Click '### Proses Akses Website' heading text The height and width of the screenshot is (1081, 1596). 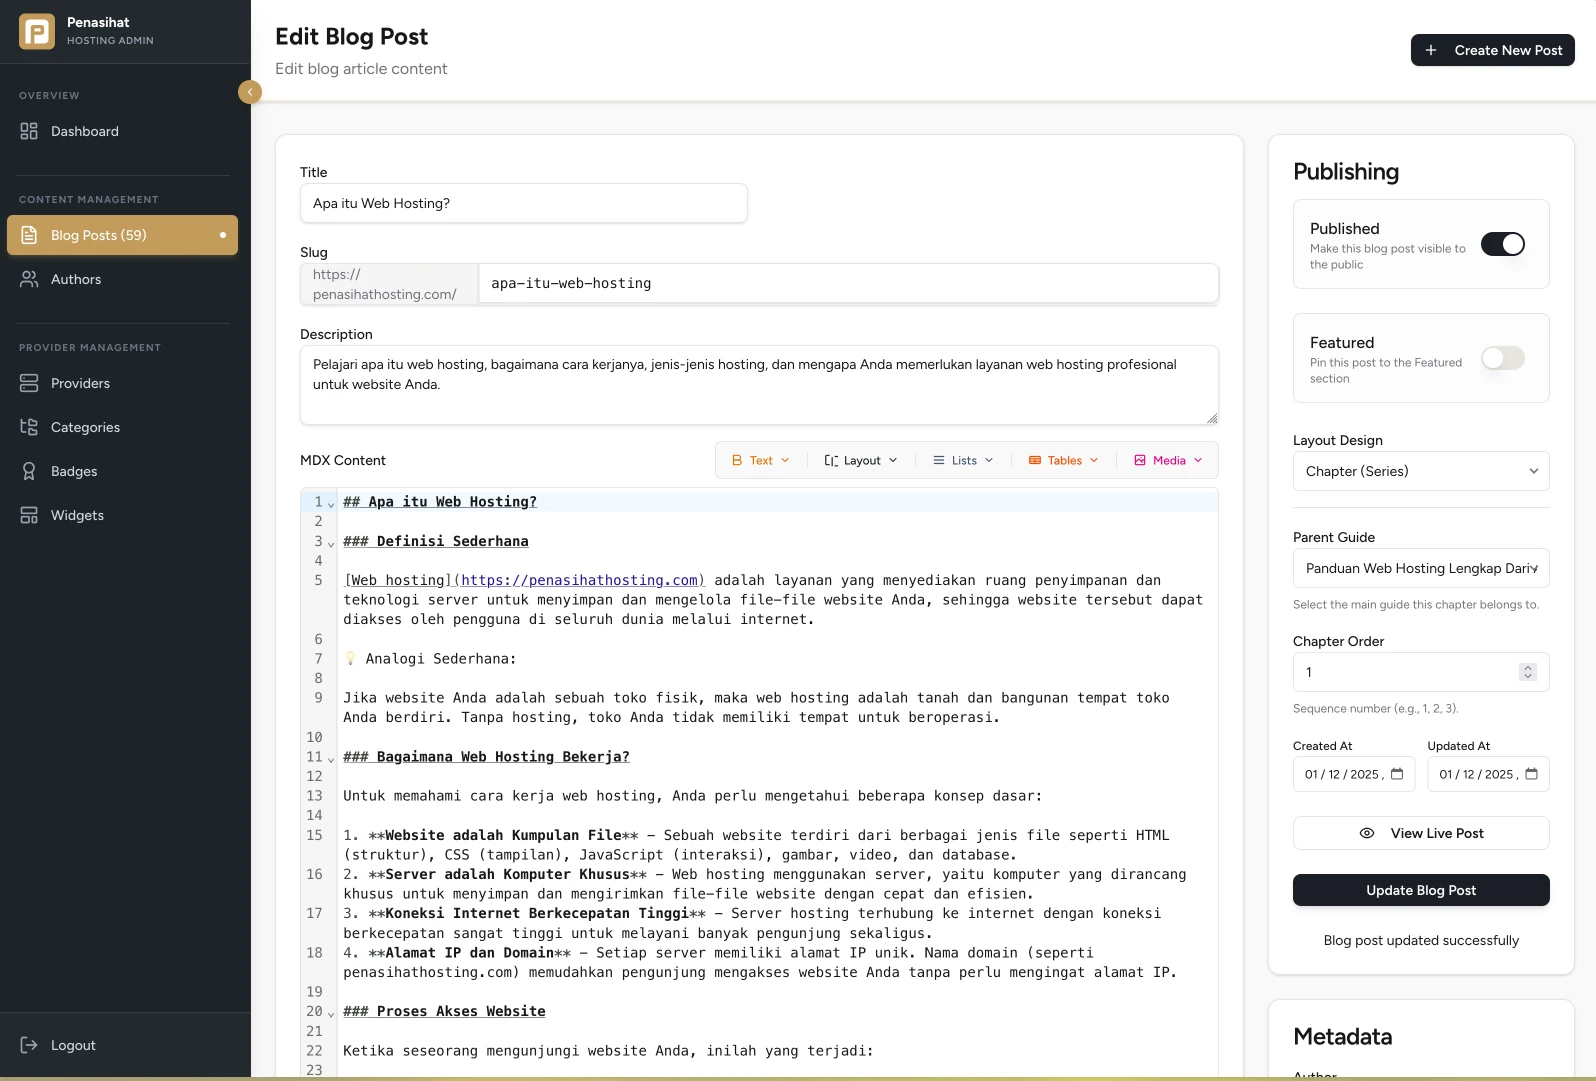444,1011
